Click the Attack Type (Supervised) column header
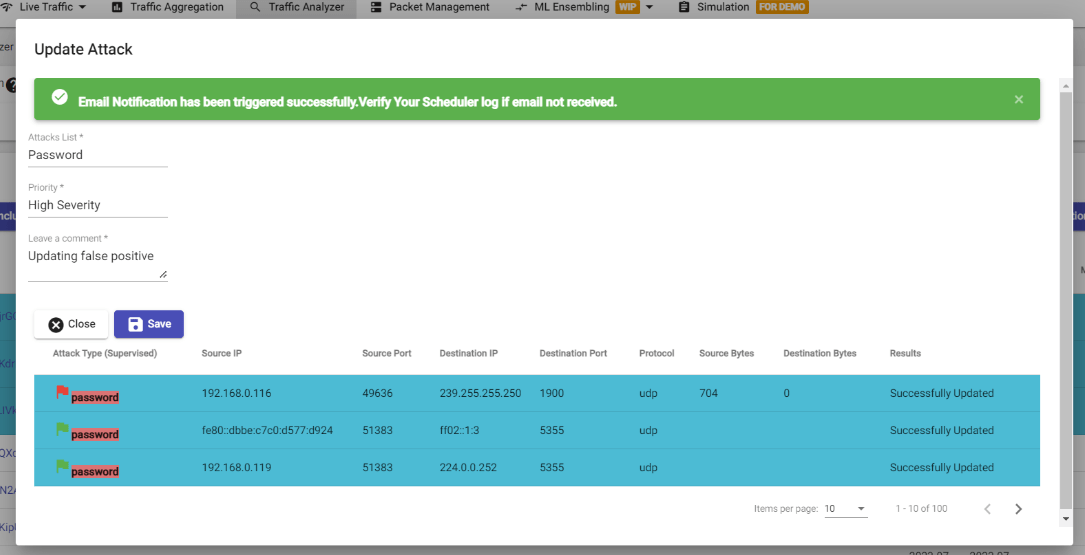The height and width of the screenshot is (555, 1085). [x=105, y=353]
